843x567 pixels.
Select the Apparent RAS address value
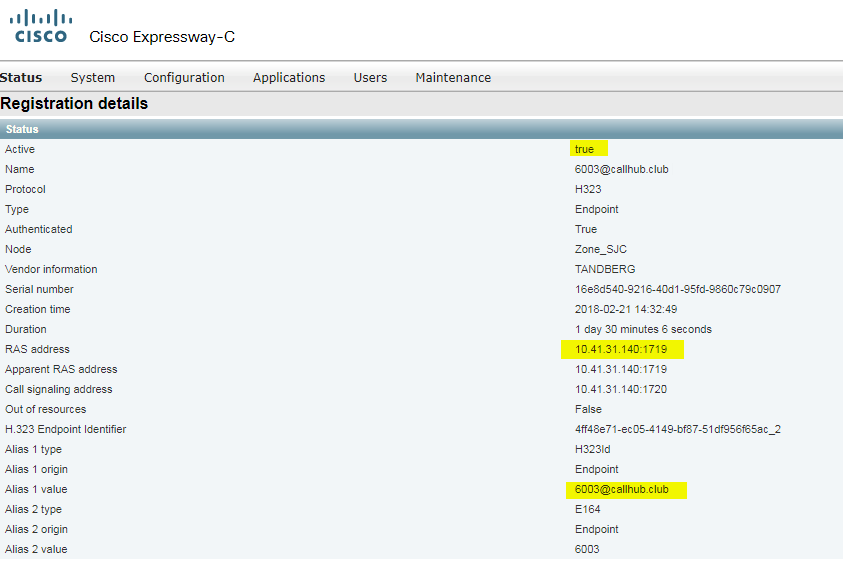tap(621, 369)
